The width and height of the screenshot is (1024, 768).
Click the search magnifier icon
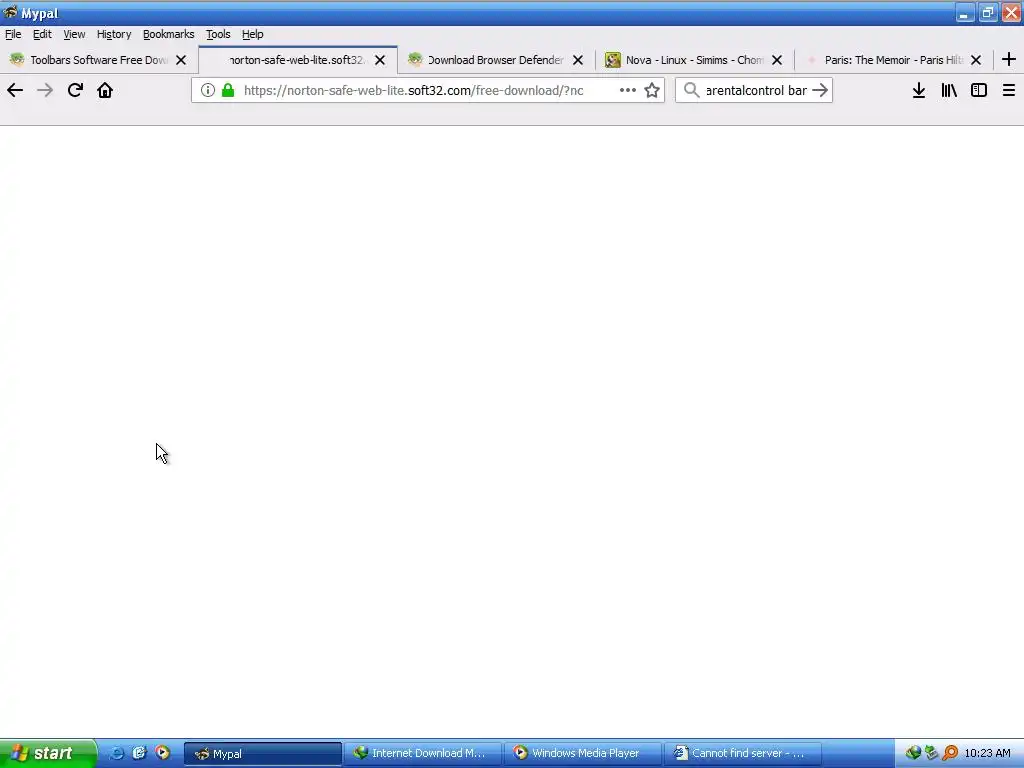[692, 90]
